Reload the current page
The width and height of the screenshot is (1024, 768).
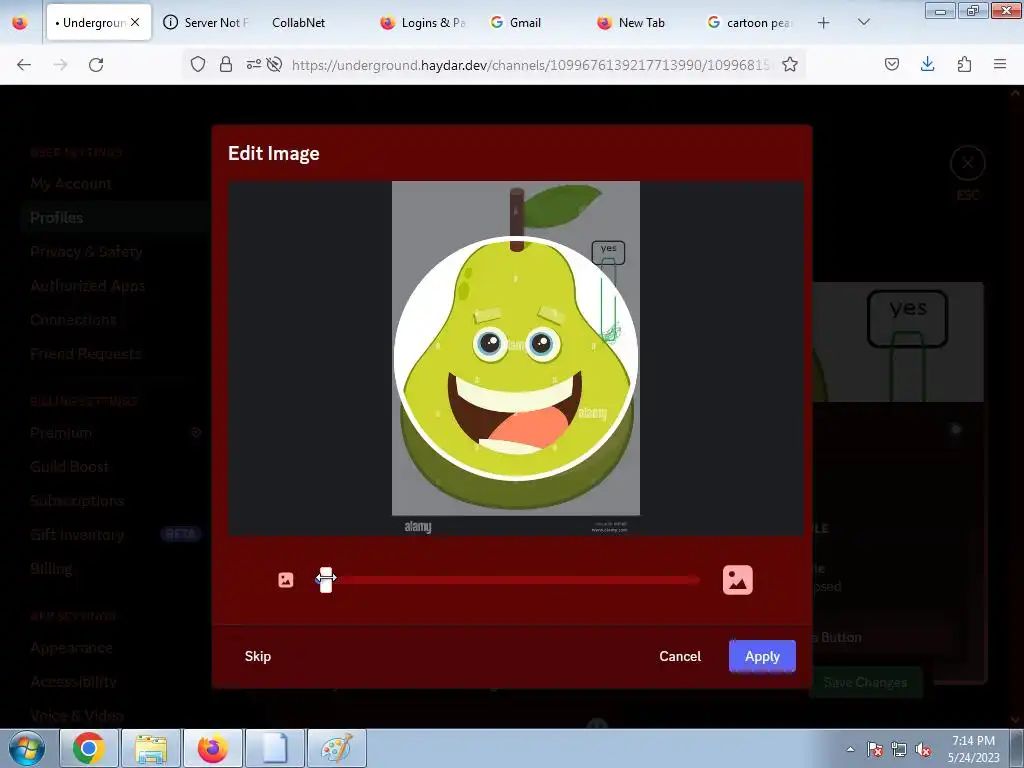(96, 64)
